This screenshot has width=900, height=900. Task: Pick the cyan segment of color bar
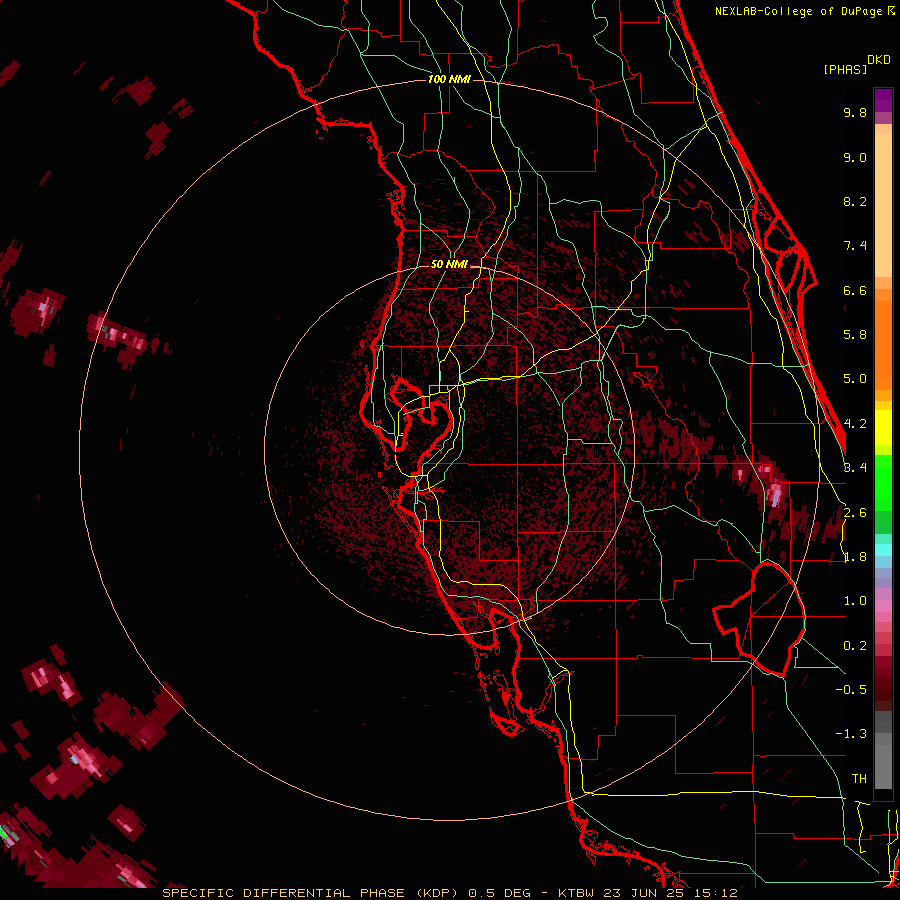pyautogui.click(x=883, y=550)
